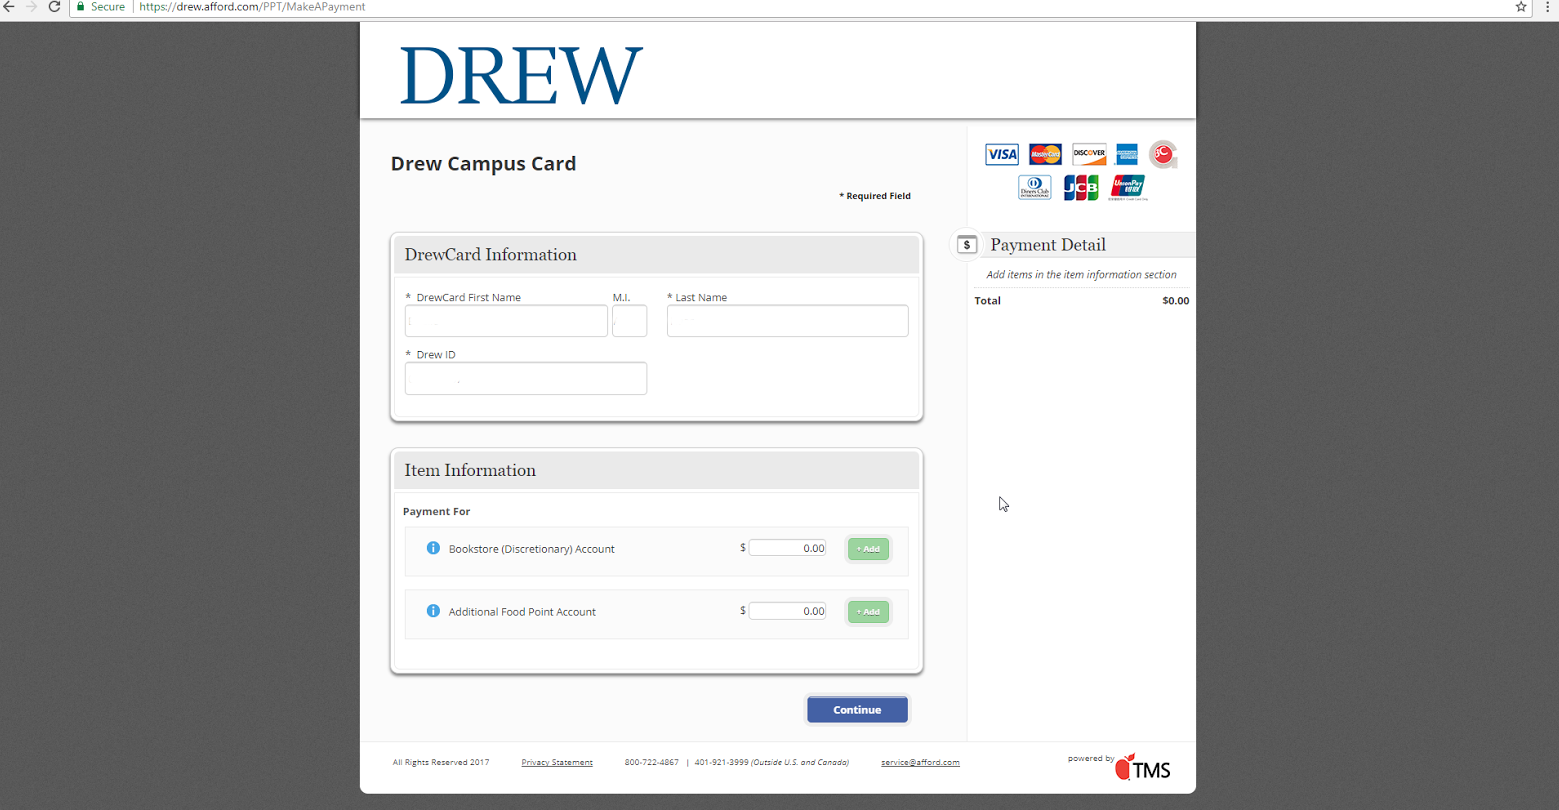This screenshot has width=1559, height=810.
Task: Click the Bookstore Account amount field
Action: click(787, 548)
